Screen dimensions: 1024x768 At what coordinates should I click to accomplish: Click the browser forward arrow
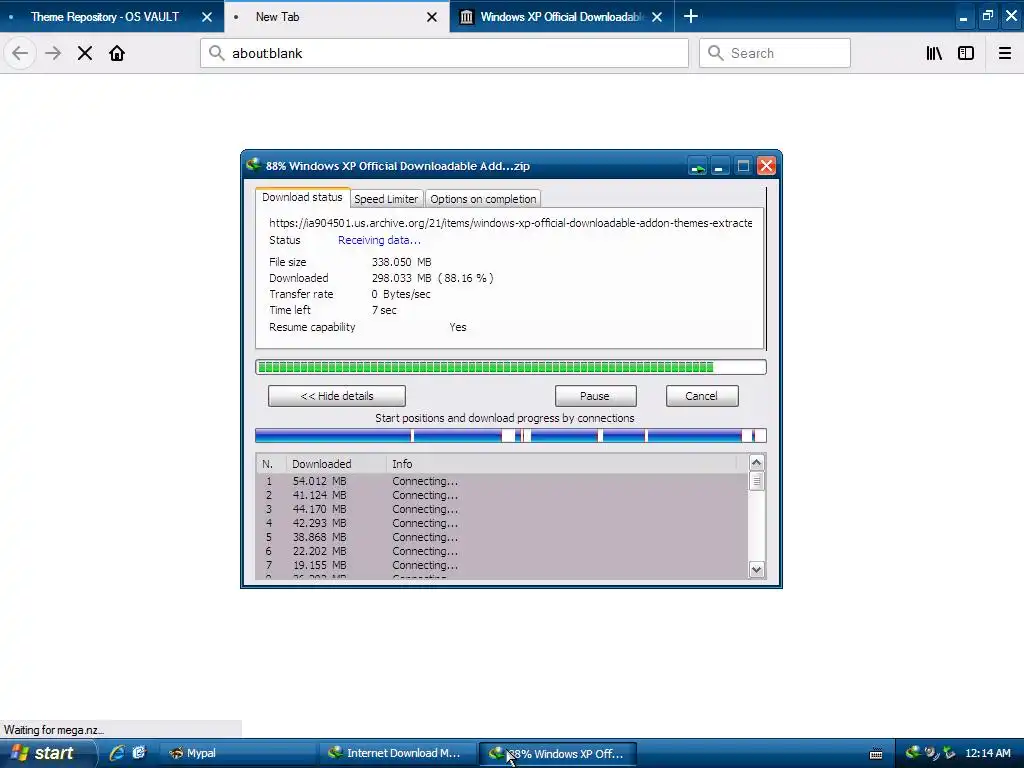point(53,53)
